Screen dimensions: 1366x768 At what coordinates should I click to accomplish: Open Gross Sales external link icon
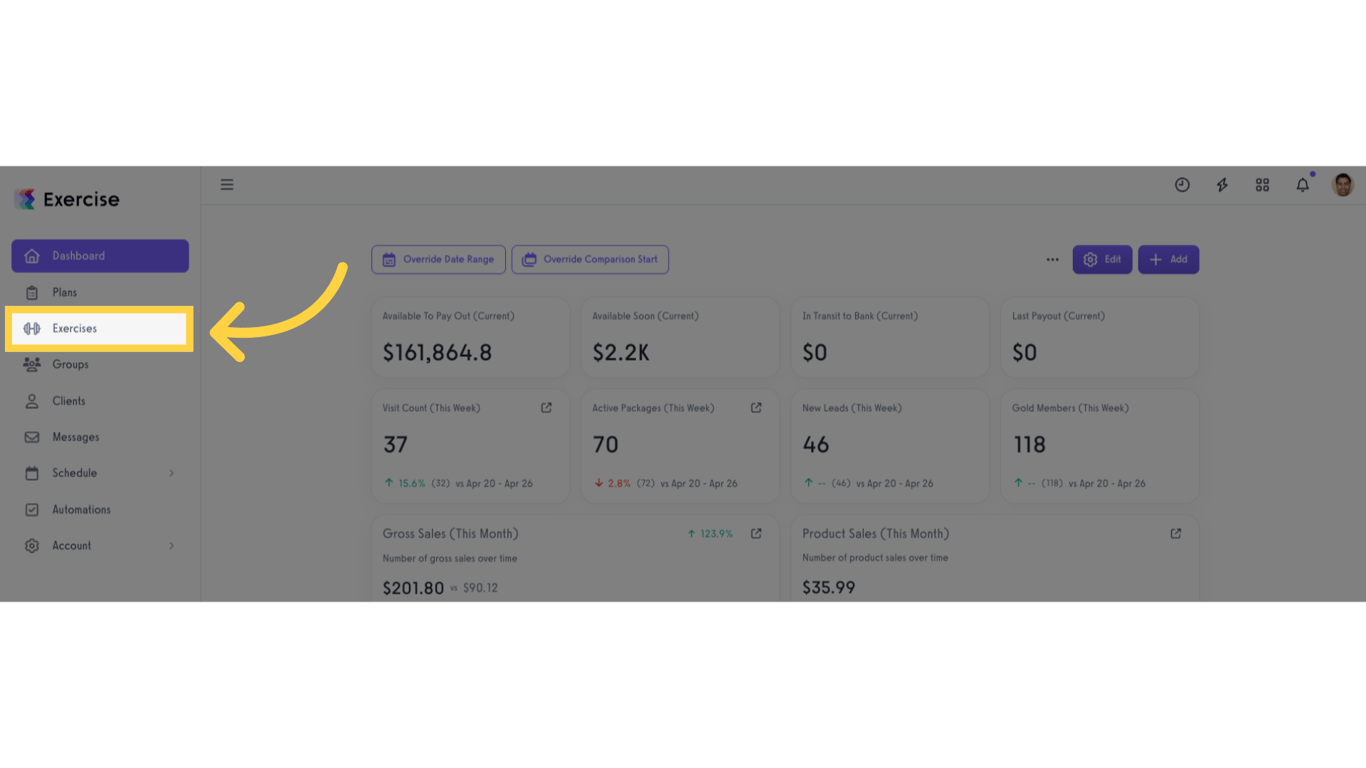coord(756,534)
